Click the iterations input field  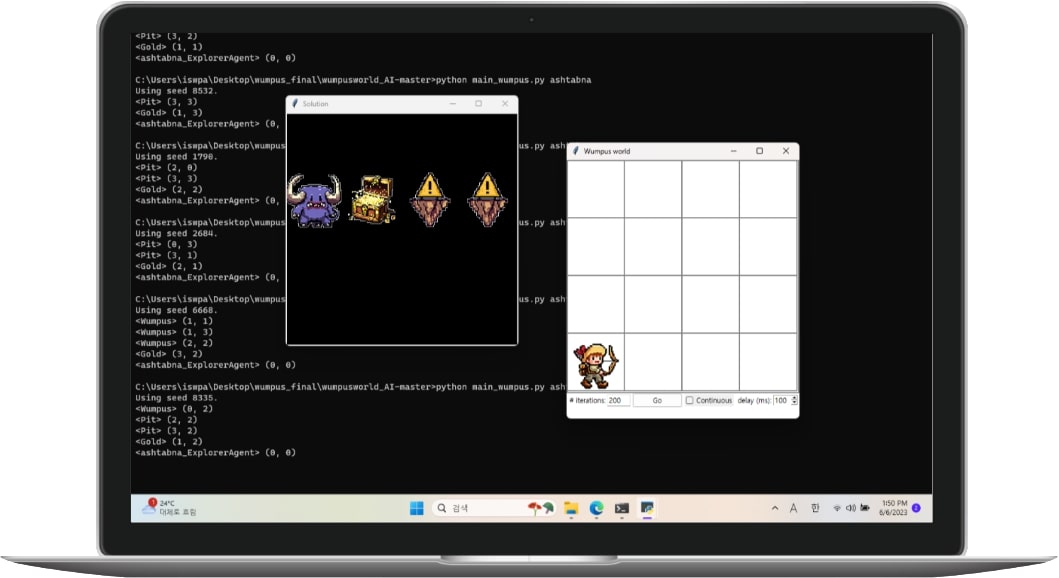618,400
